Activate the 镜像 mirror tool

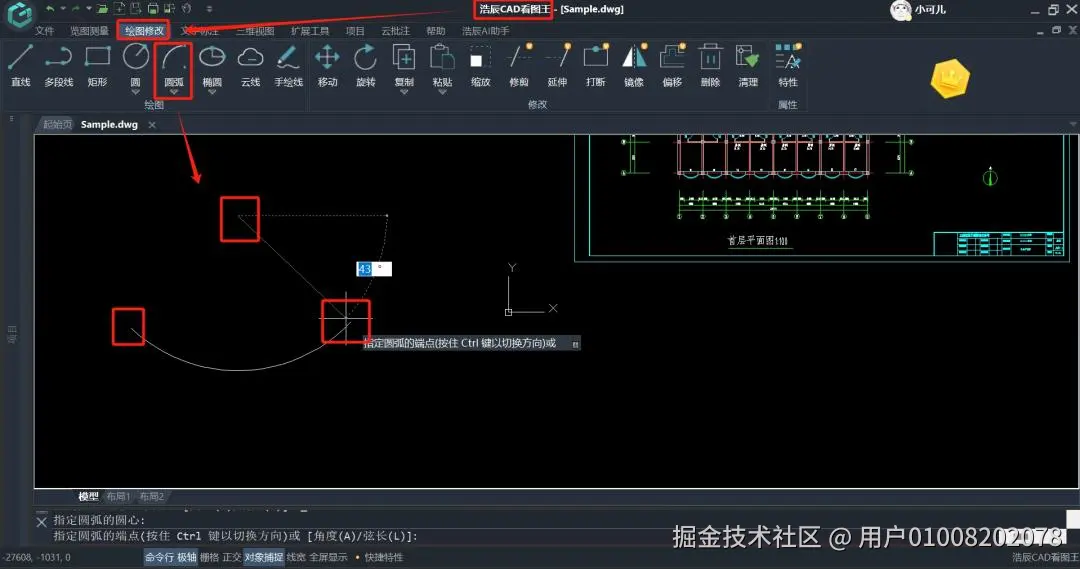point(634,65)
